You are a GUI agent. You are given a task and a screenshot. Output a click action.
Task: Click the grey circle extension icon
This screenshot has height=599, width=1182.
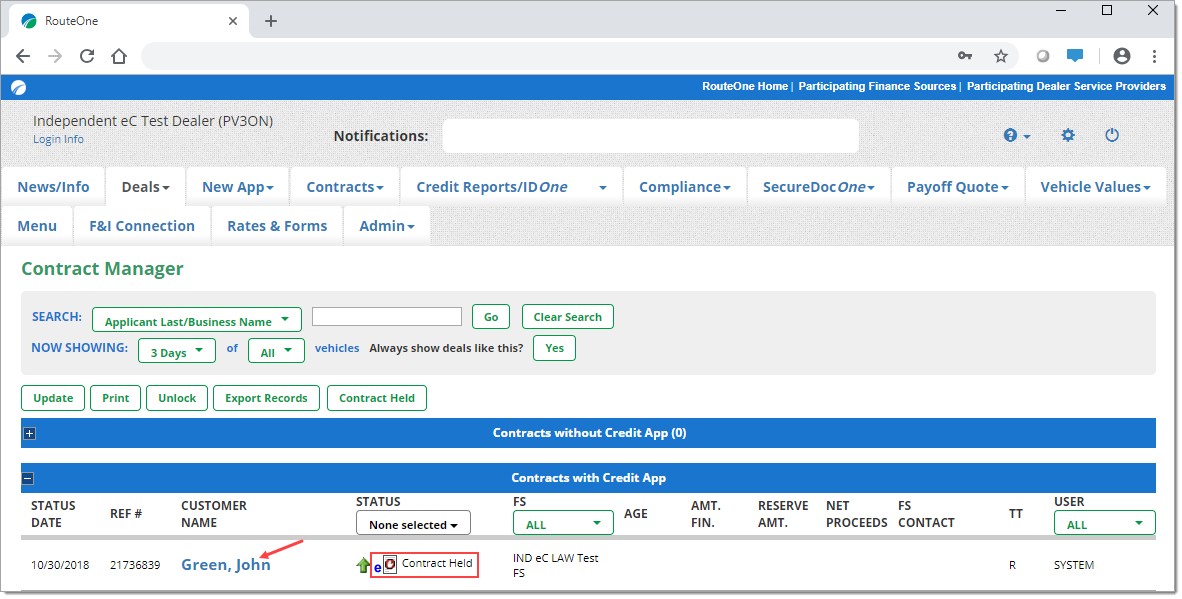point(1043,56)
